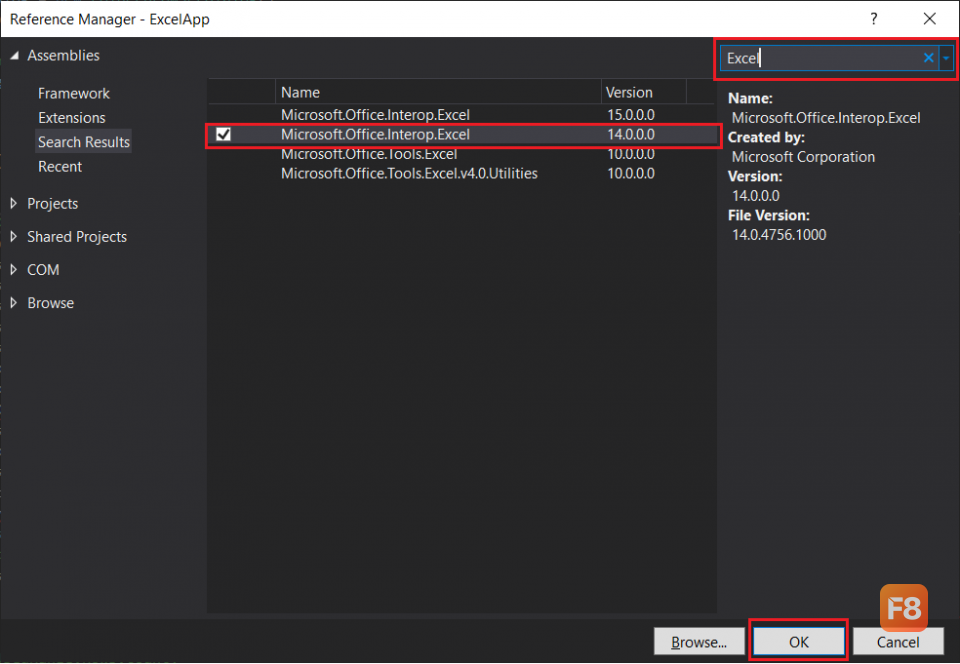
Task: Click the COM tree label
Action: click(x=43, y=270)
